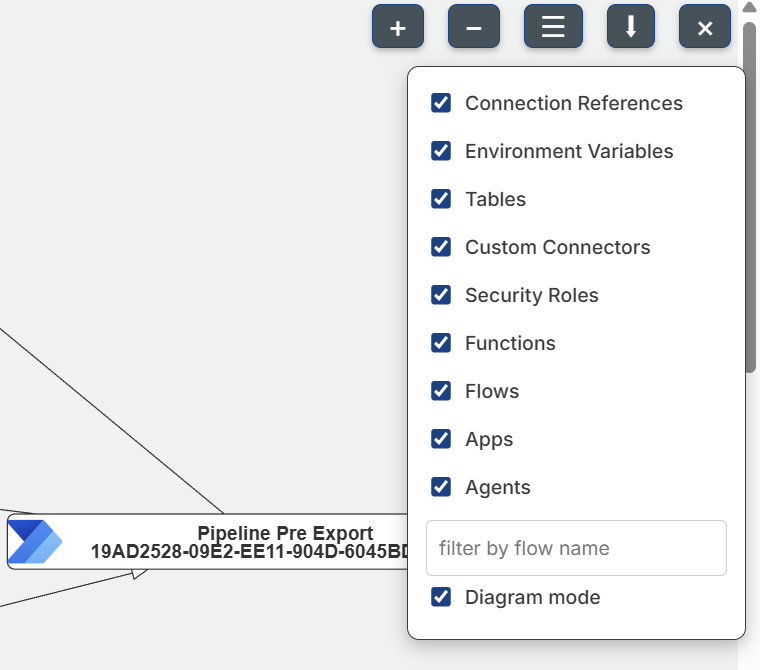Click the filter by flow name field
Screen dimensions: 760x670
tap(576, 548)
